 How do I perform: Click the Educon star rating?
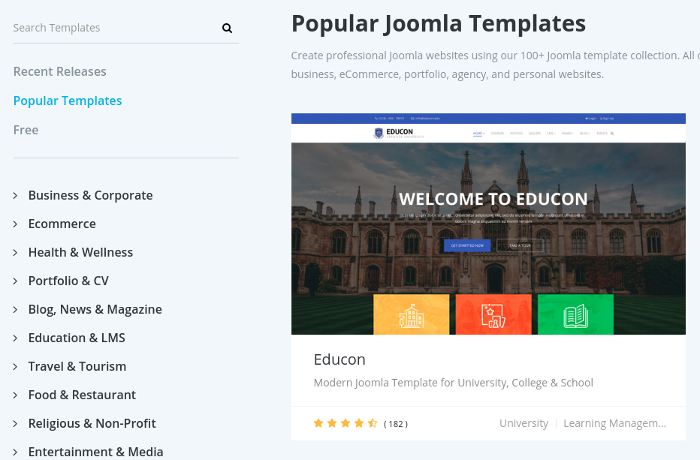(346, 423)
